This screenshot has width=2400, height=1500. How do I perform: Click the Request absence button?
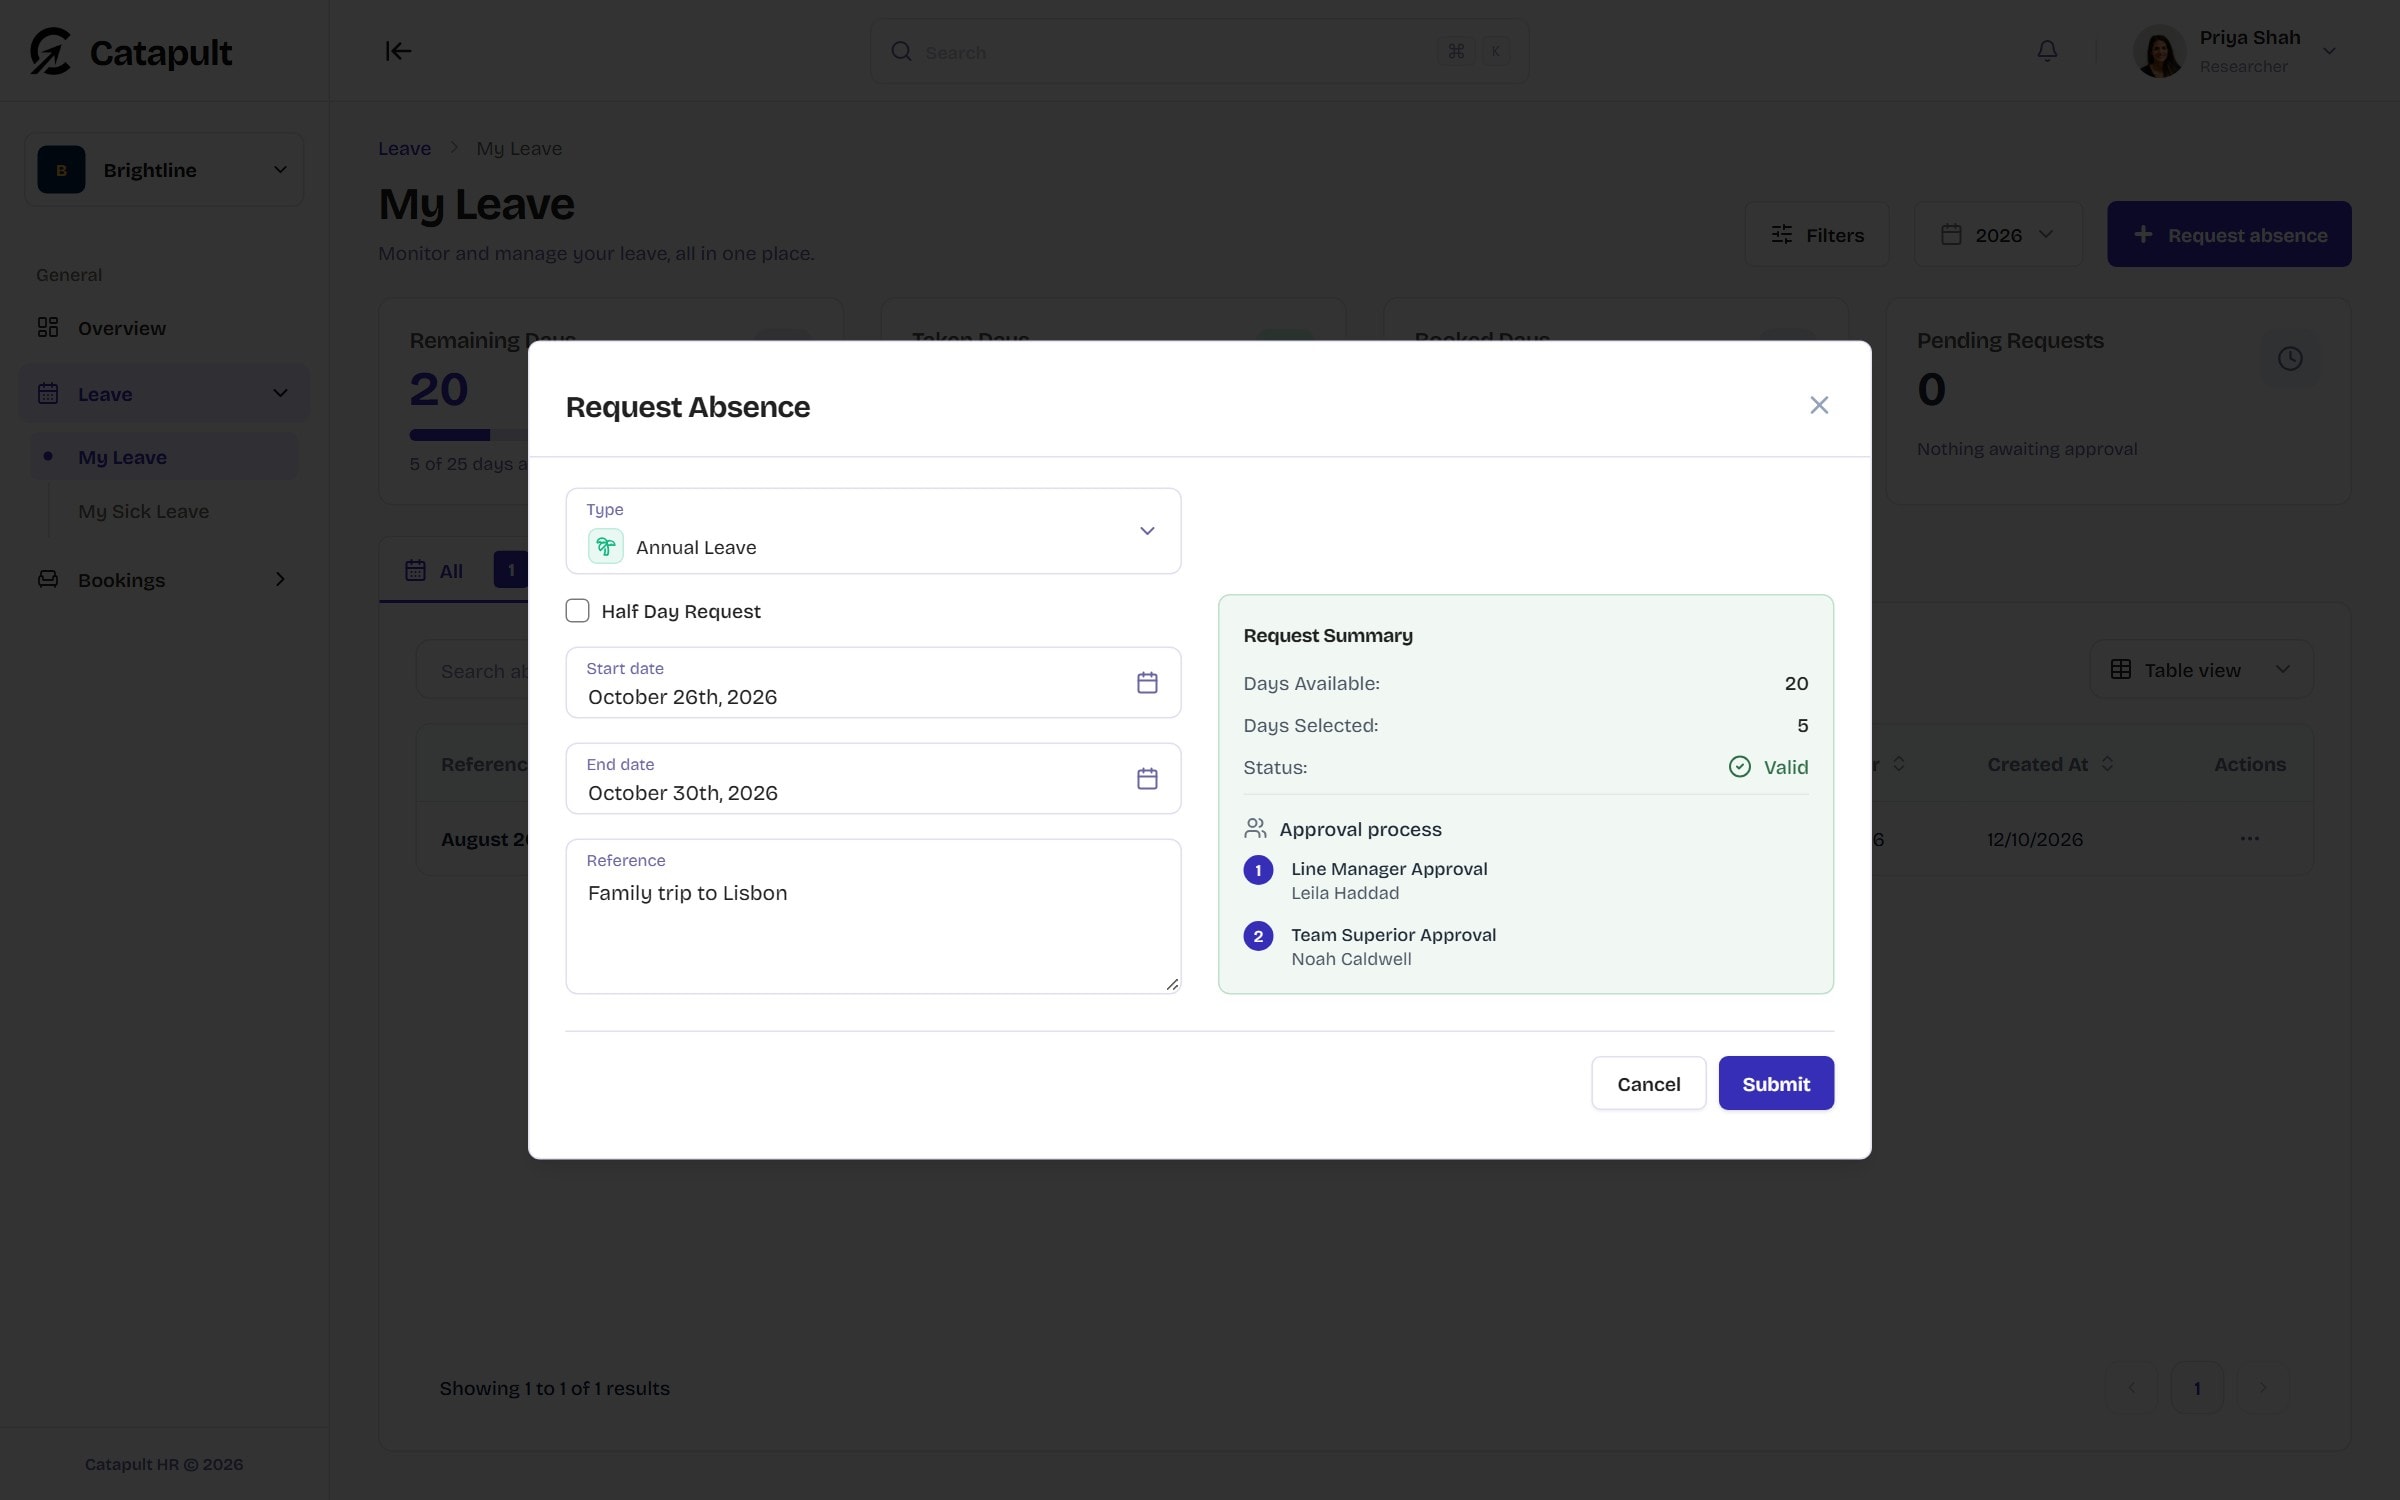[2229, 235]
